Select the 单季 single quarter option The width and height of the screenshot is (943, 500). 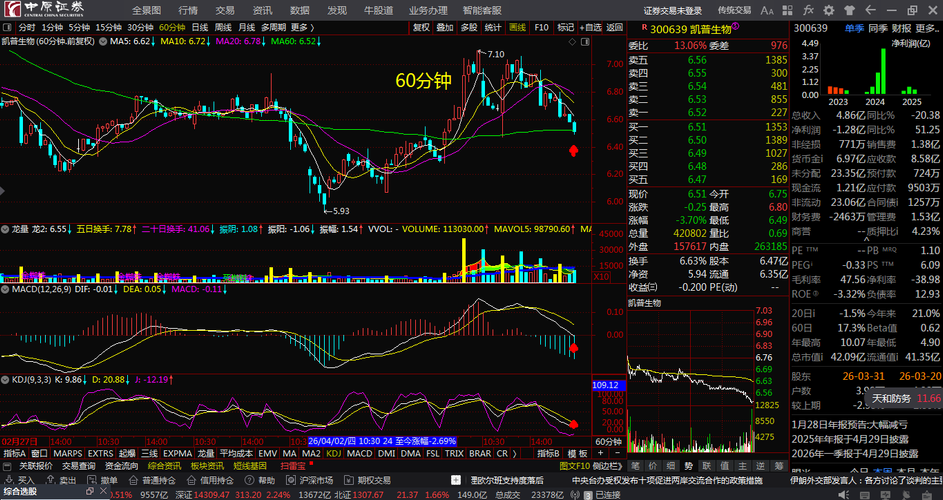[854, 28]
